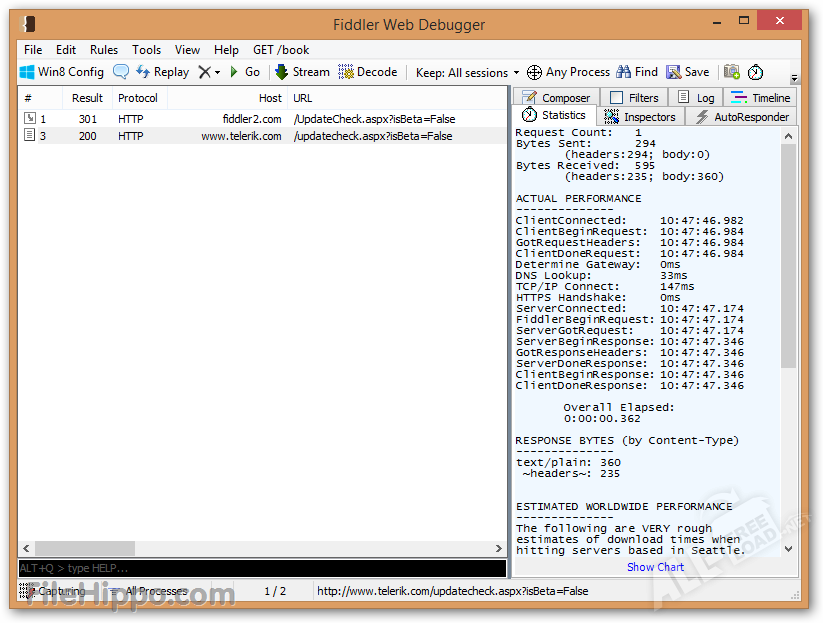Click the comment speech bubble icon

point(121,72)
